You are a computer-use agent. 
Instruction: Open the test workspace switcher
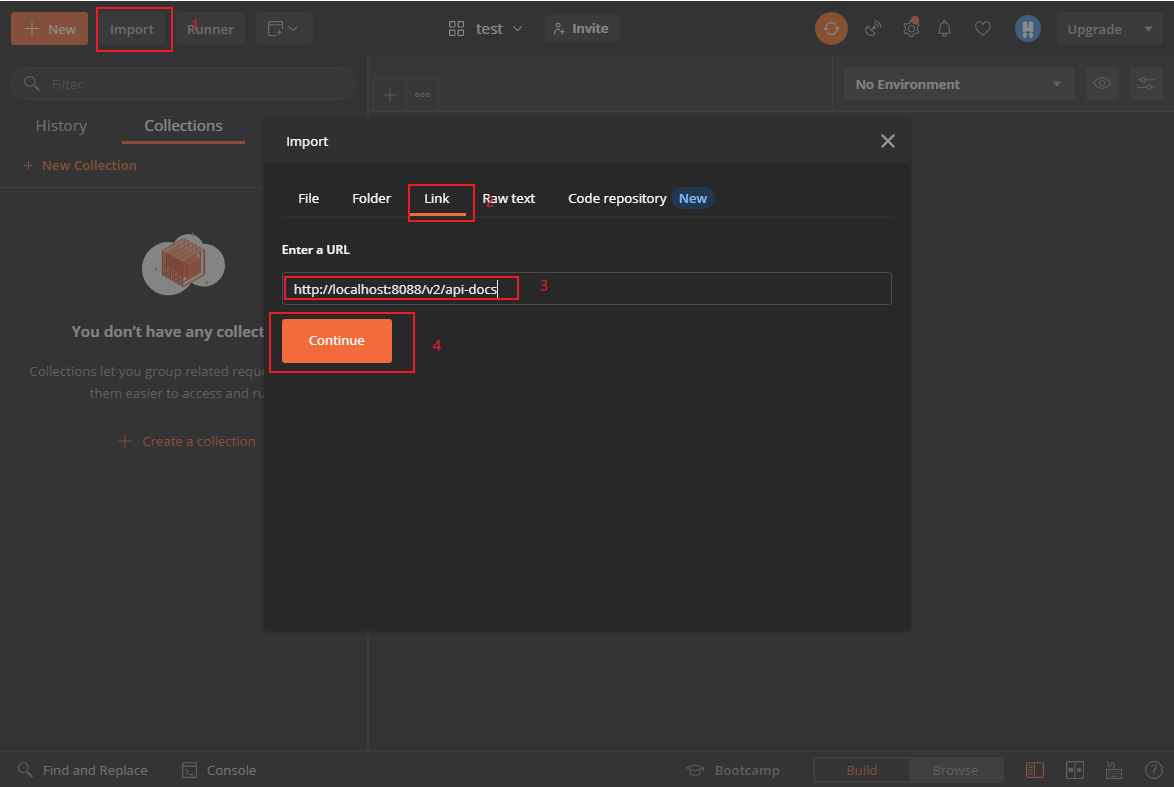point(485,29)
